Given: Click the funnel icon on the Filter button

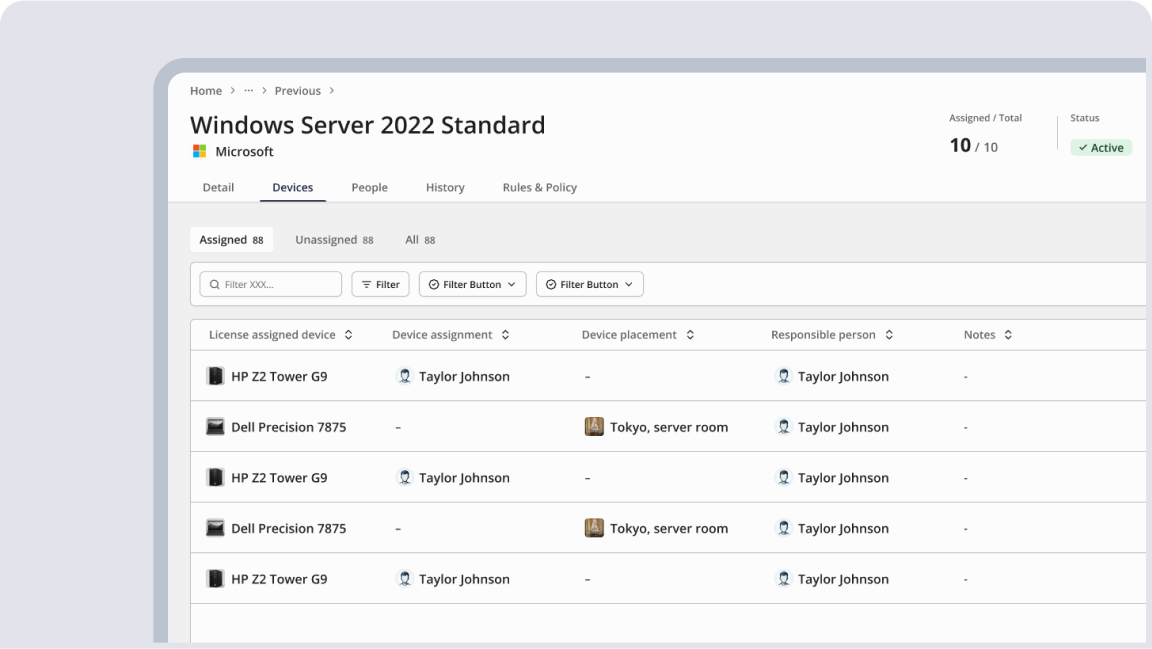Looking at the screenshot, I should click(x=366, y=284).
